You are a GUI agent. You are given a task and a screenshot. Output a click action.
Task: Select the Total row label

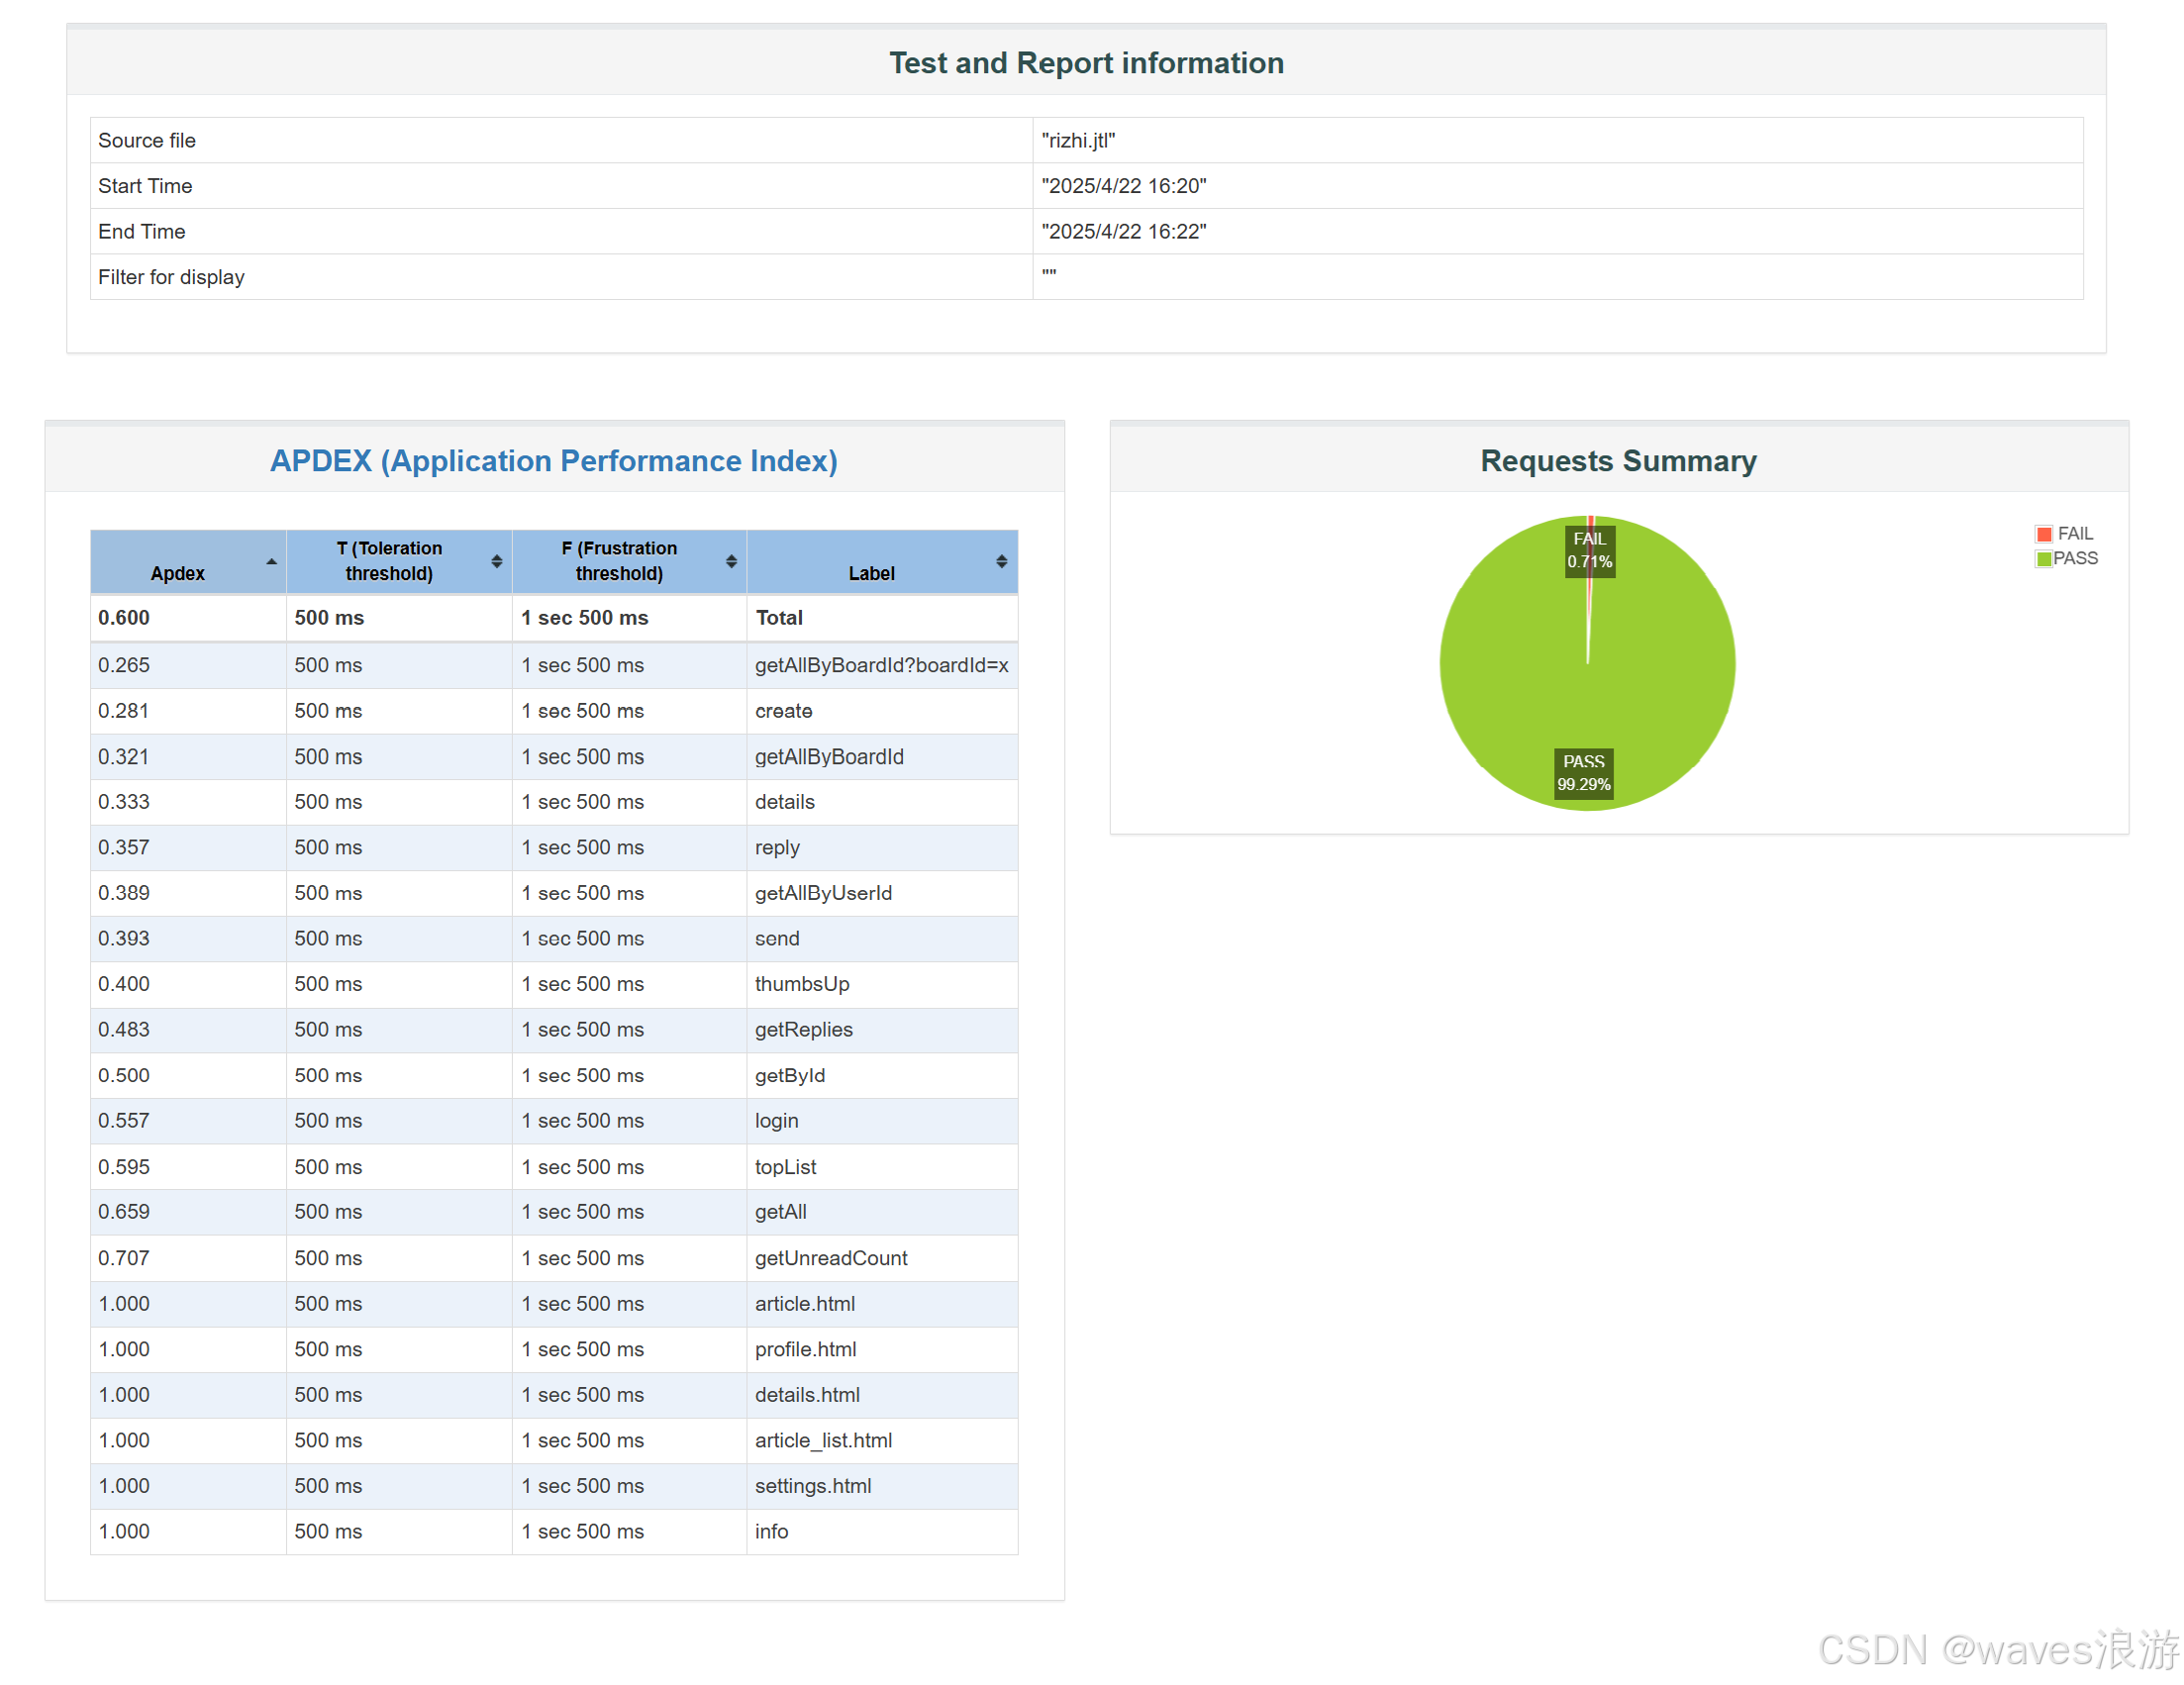pos(779,618)
